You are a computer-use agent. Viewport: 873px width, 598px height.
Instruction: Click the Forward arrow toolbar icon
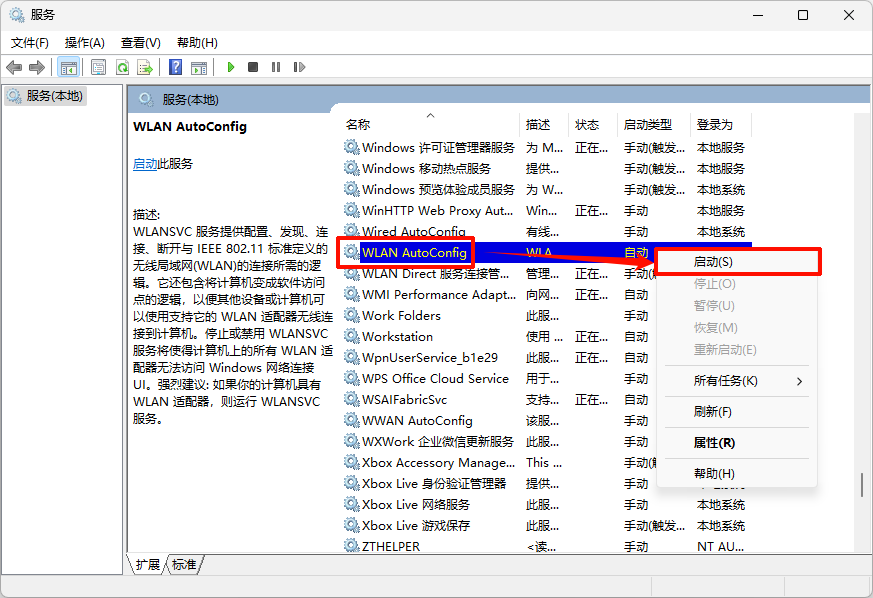[37, 67]
